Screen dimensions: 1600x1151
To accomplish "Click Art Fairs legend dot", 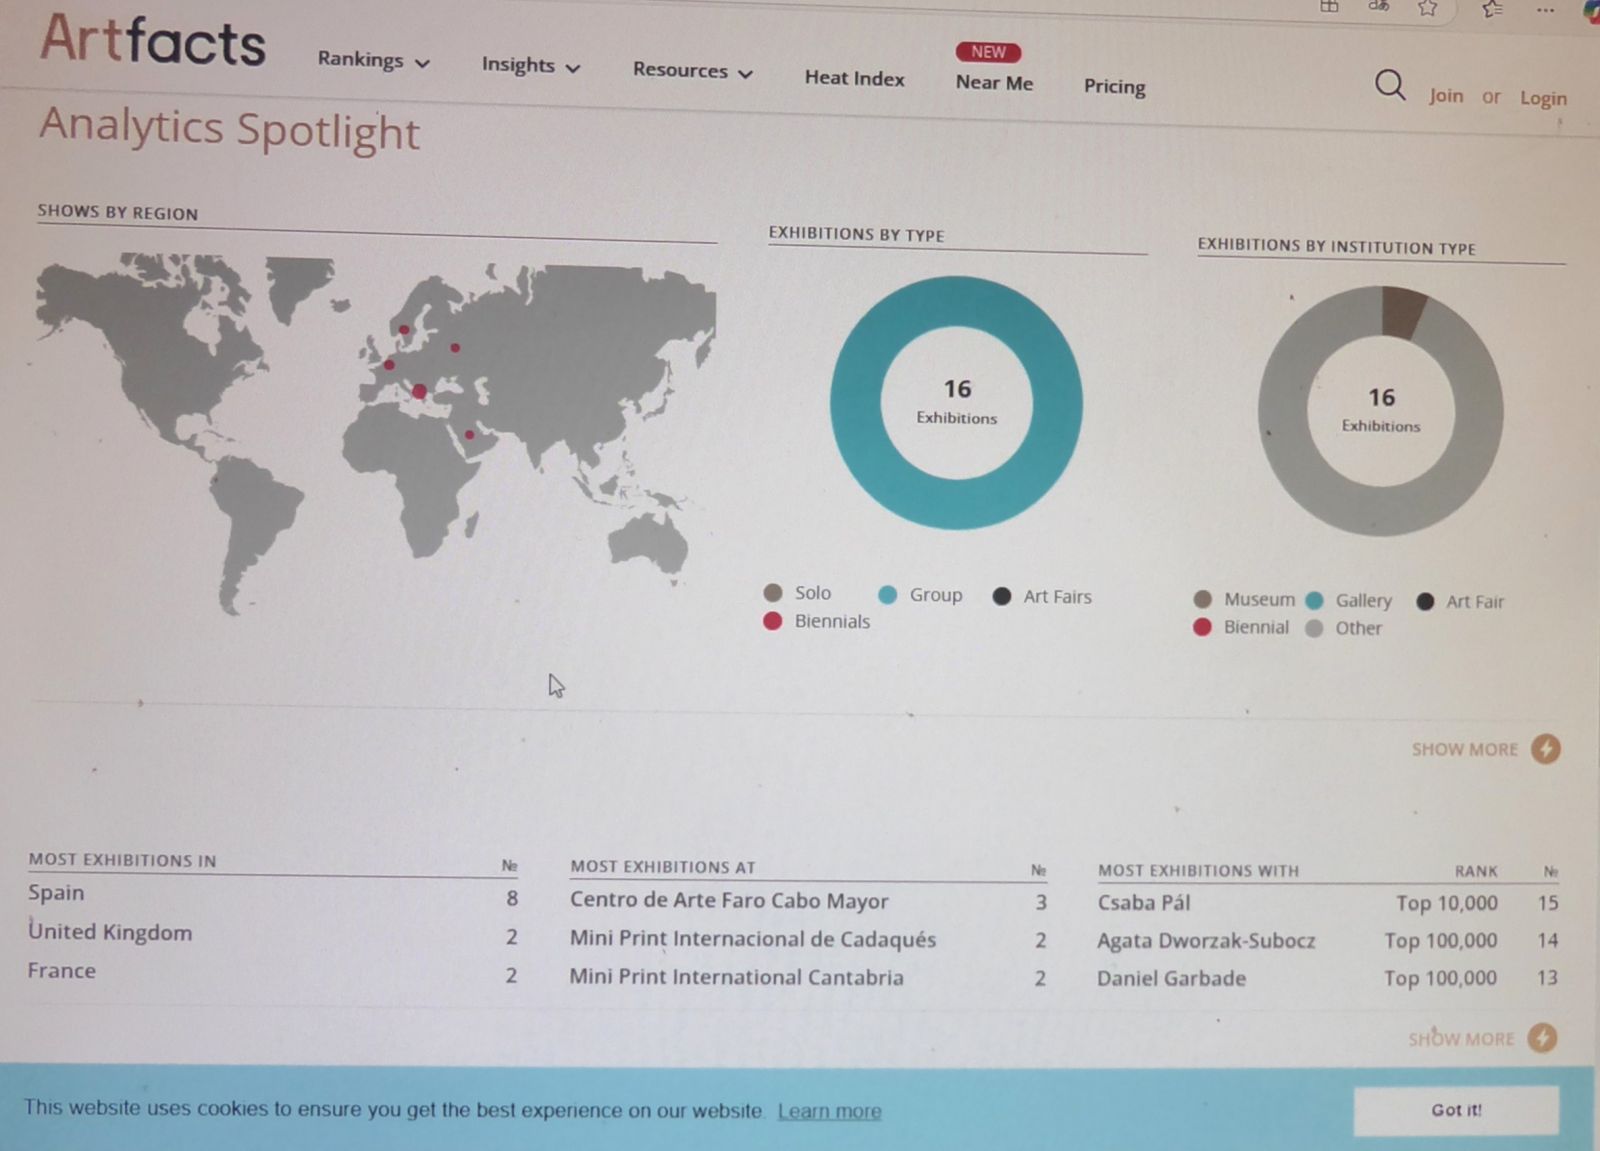I will [1001, 596].
